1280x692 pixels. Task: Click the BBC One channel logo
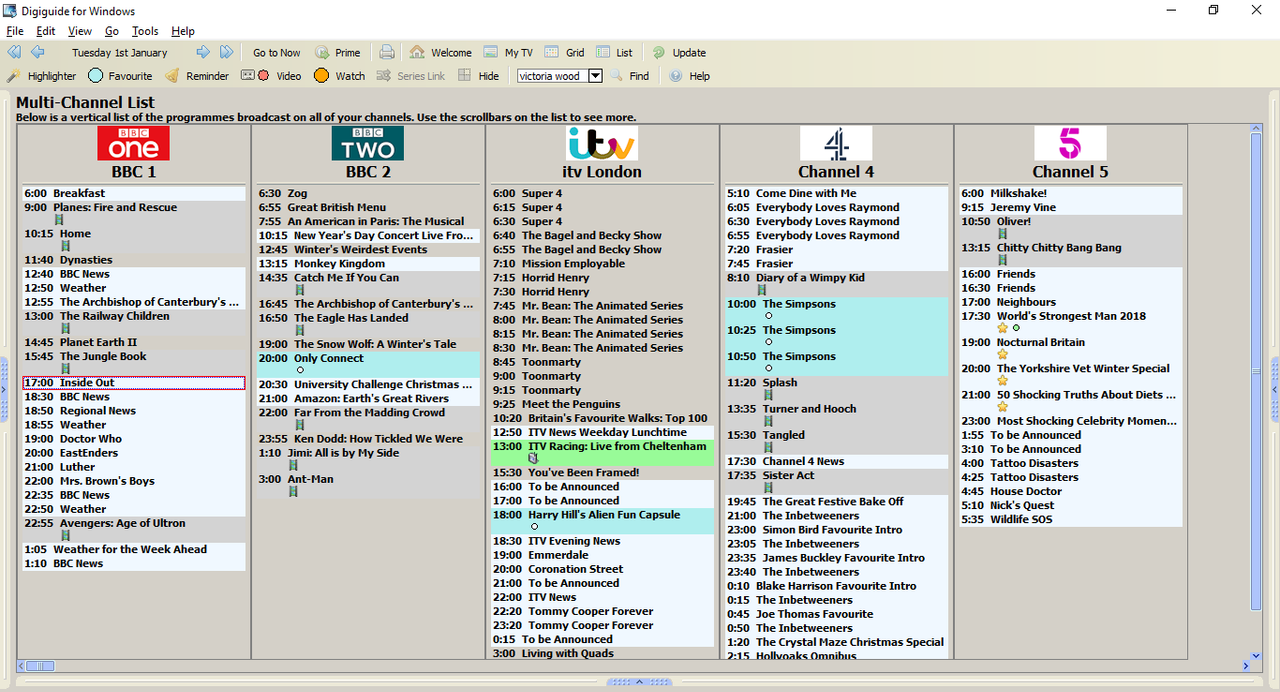[x=133, y=143]
